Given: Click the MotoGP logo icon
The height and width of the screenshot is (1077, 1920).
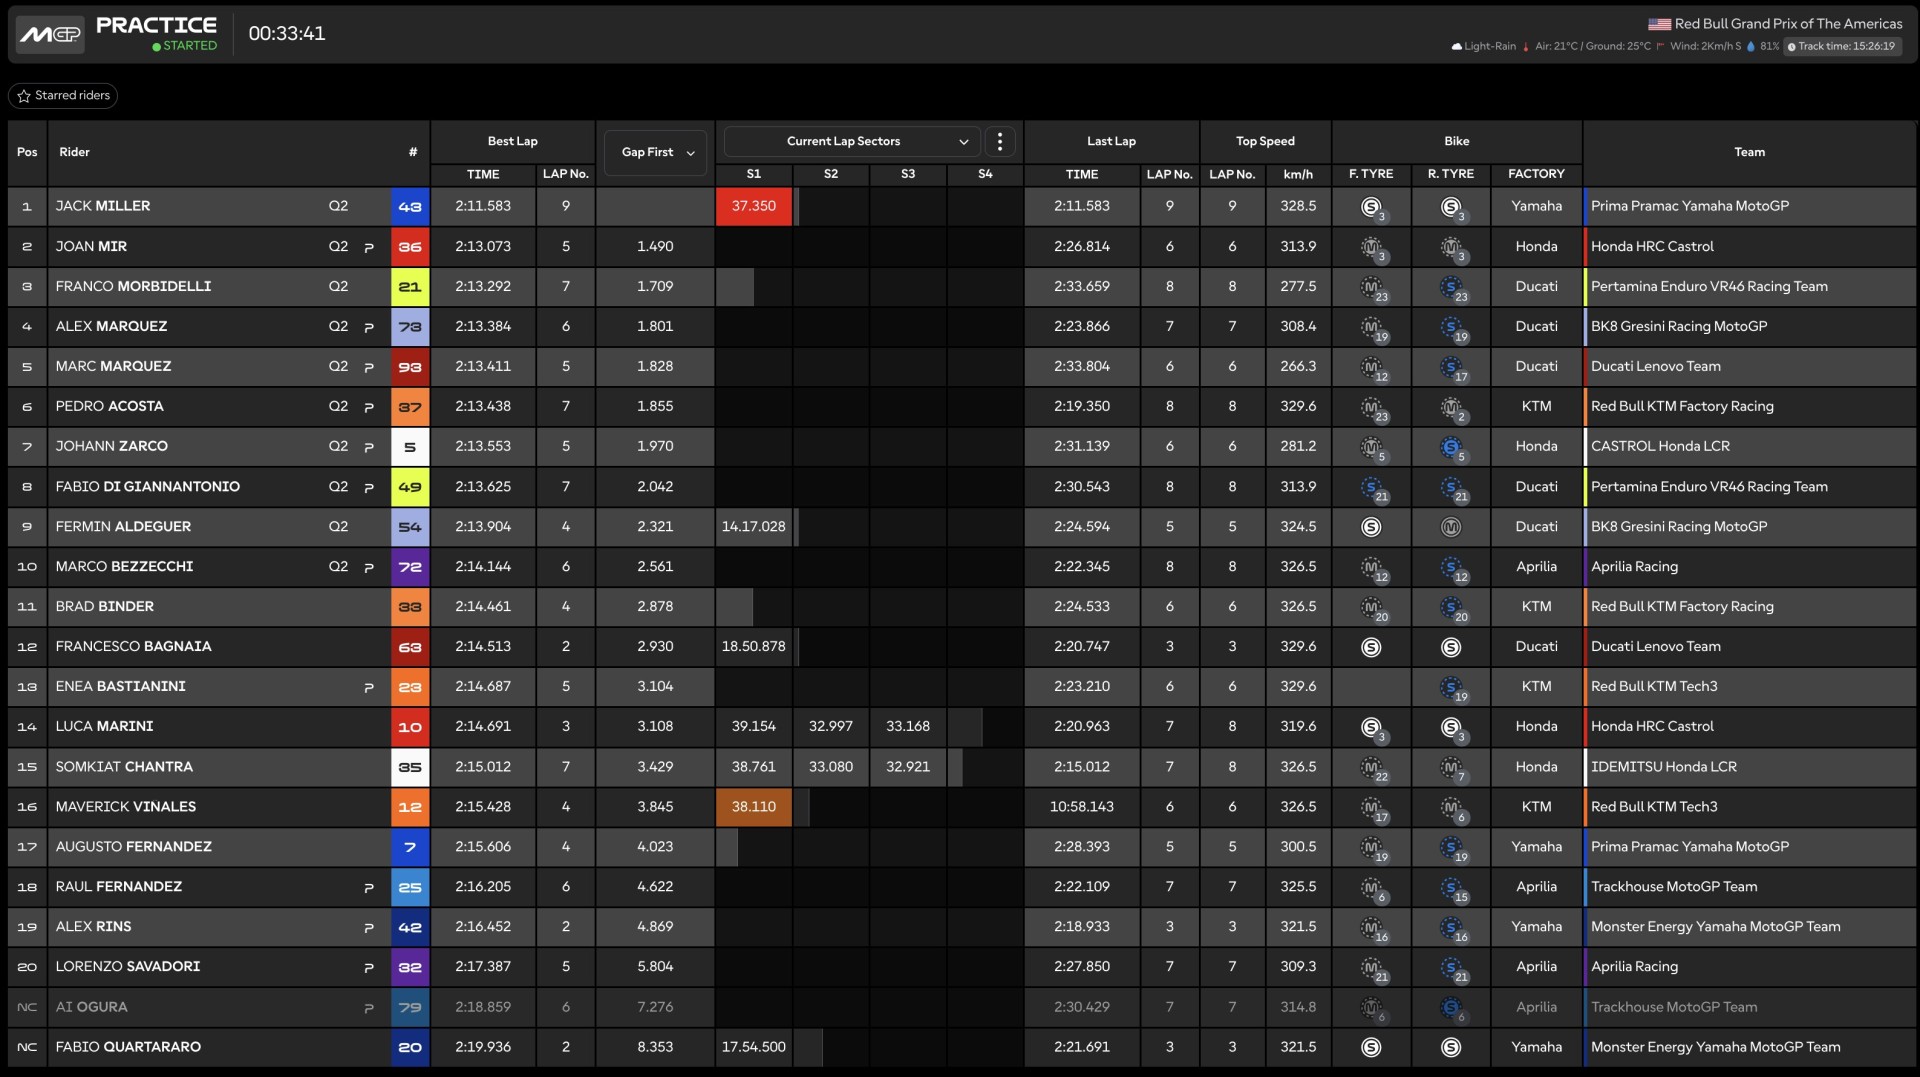Looking at the screenshot, I should pyautogui.click(x=50, y=34).
